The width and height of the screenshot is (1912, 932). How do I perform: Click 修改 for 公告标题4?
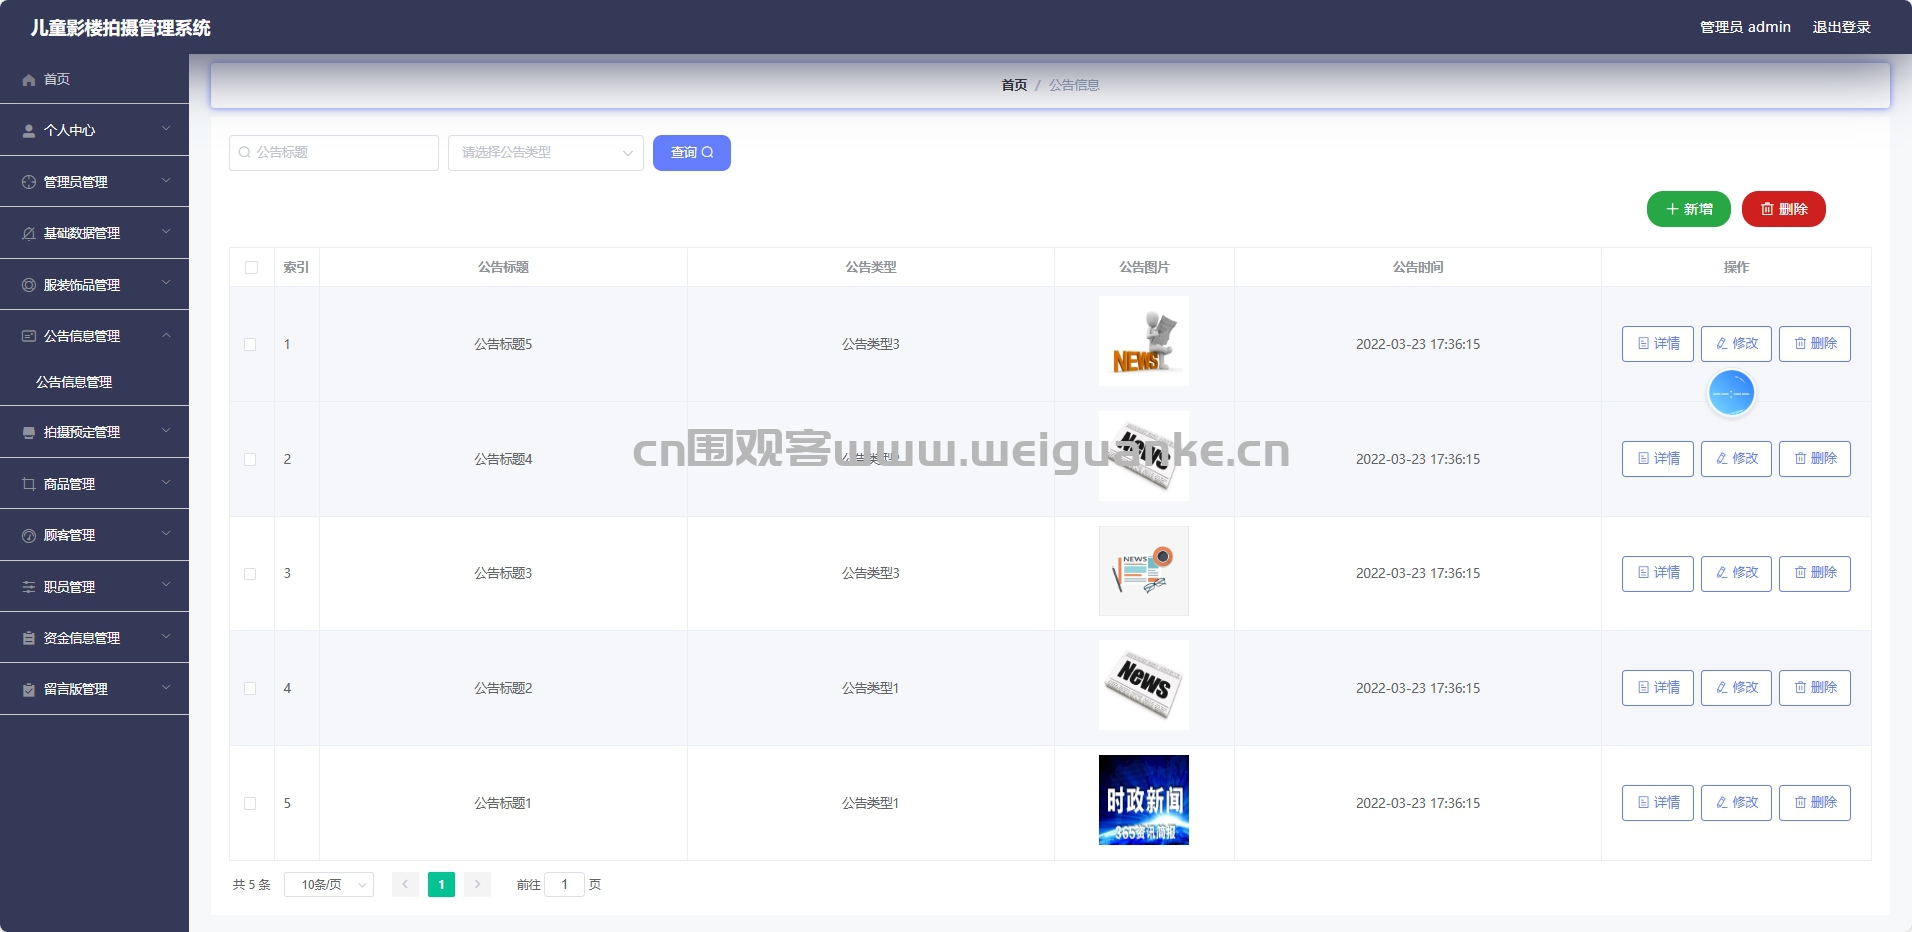coord(1736,459)
